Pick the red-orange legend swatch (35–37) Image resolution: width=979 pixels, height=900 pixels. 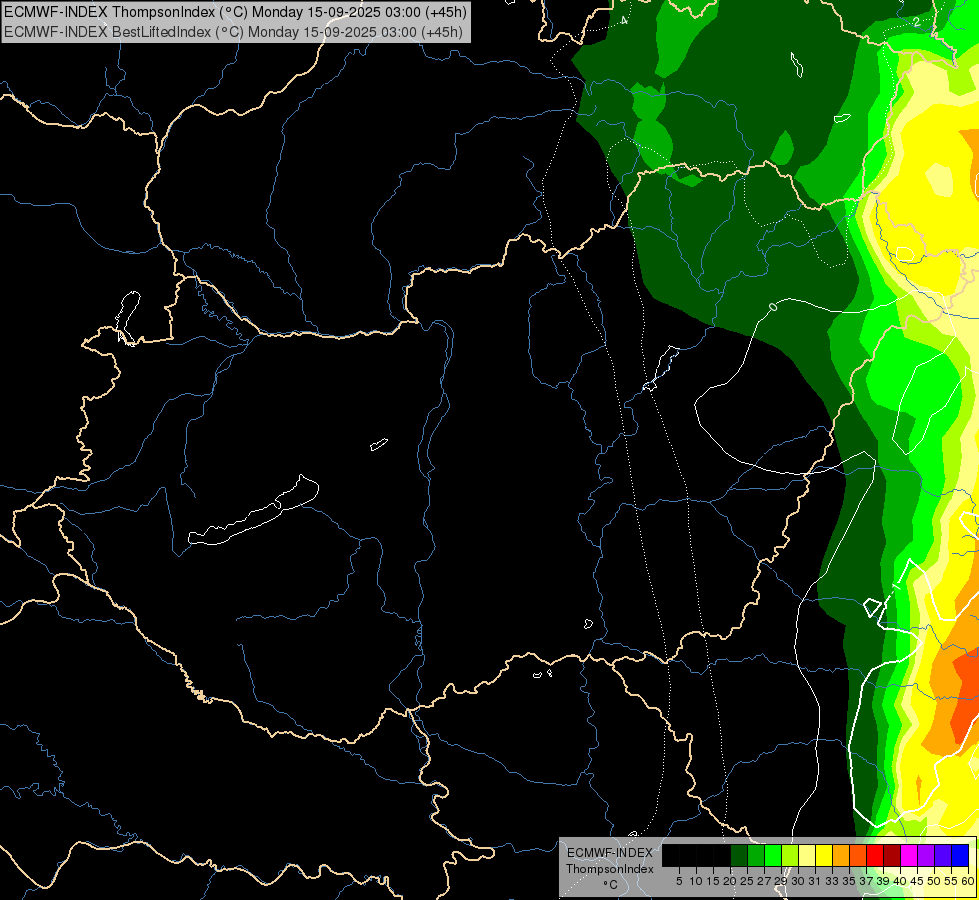pos(858,855)
